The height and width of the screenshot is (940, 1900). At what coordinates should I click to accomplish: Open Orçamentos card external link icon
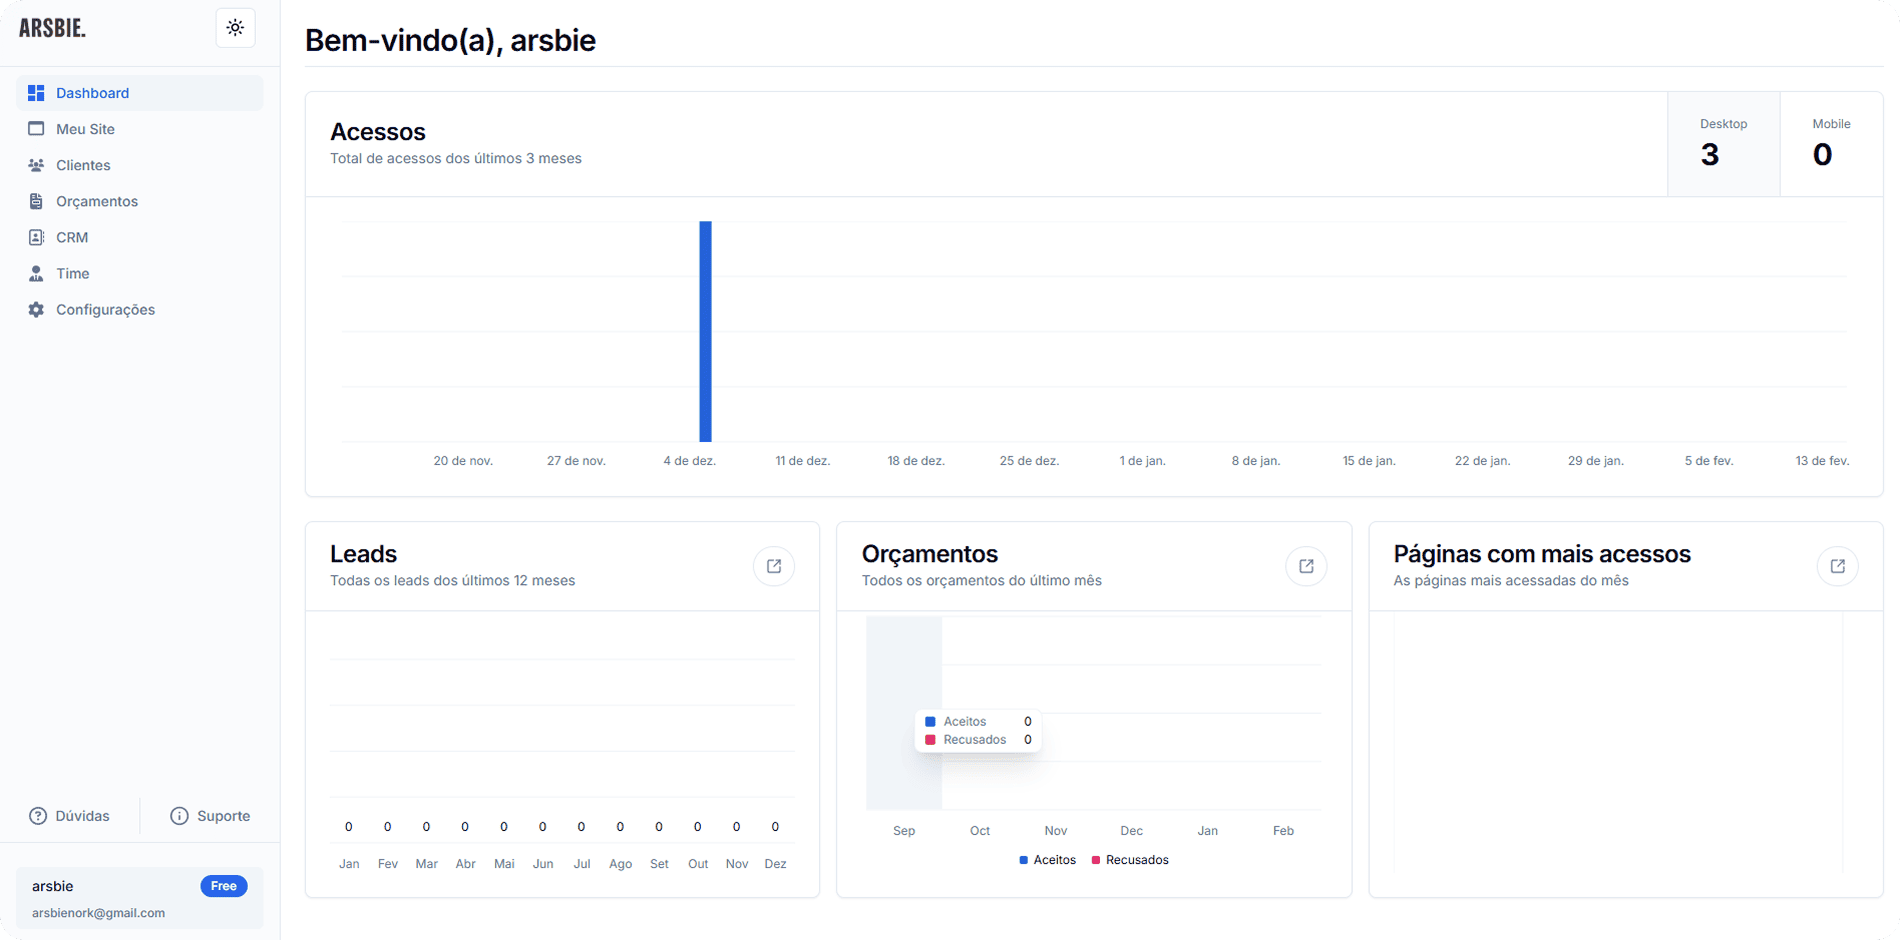(1306, 566)
